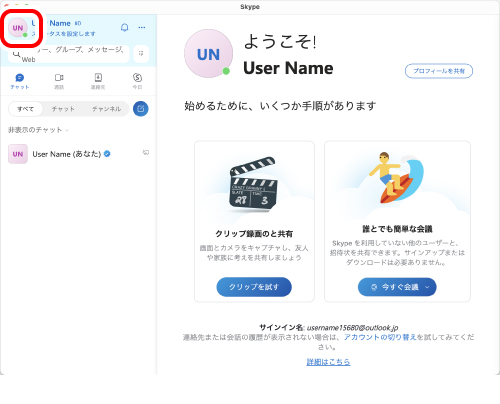The height and width of the screenshot is (404, 500).
Task: Click the sign-in email username15680@outlook.jp
Action: point(352,327)
